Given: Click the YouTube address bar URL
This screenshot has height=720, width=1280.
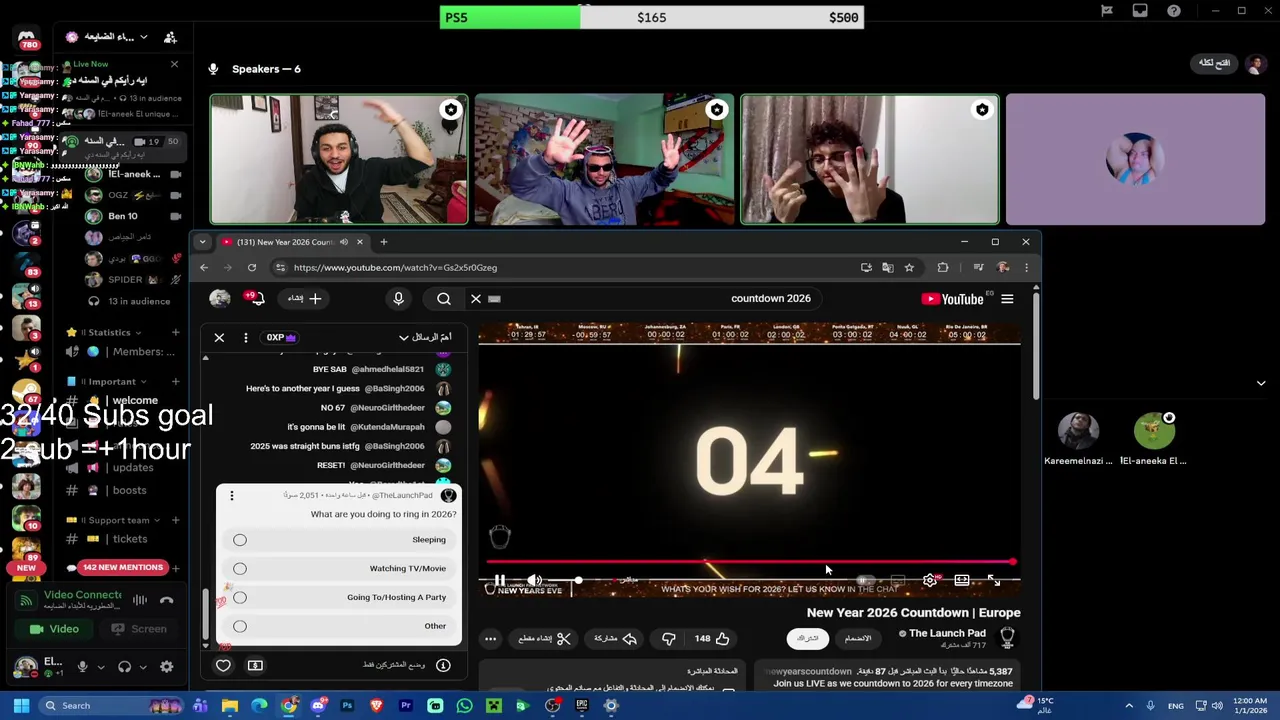Looking at the screenshot, I should [x=395, y=267].
